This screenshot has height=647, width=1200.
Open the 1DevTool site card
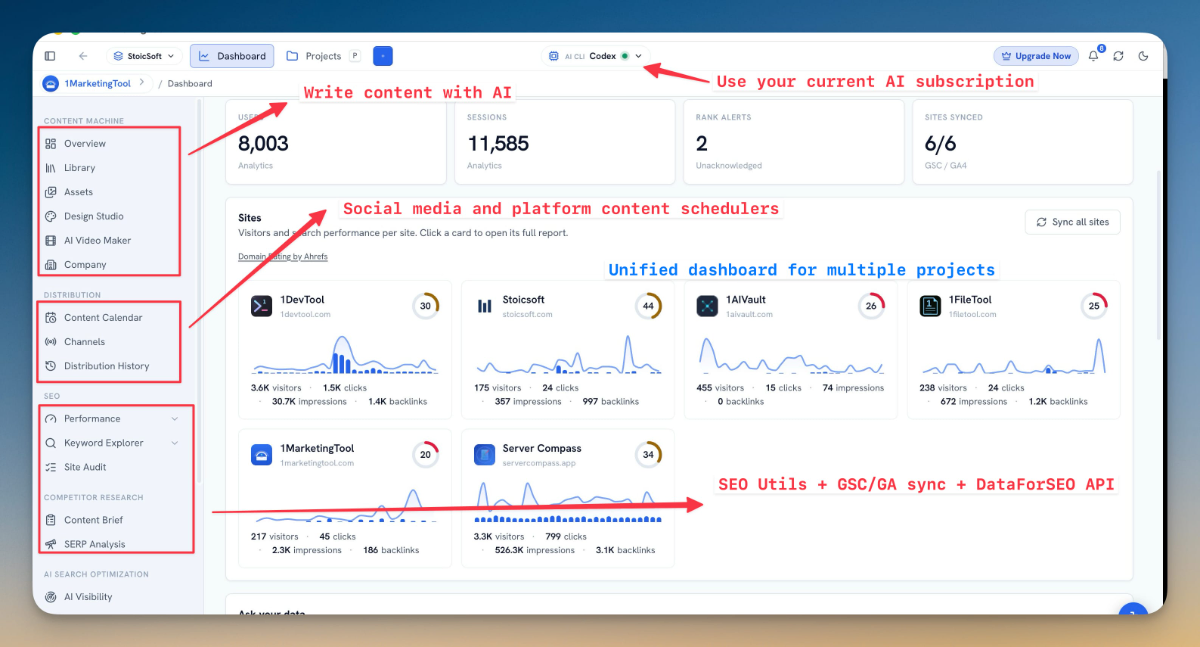(x=345, y=349)
